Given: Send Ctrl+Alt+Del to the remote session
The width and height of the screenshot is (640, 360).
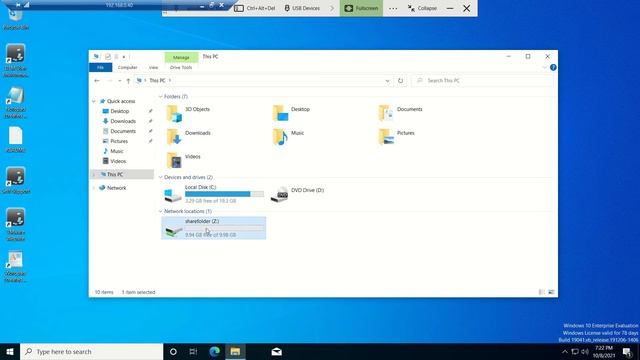Looking at the screenshot, I should [x=255, y=8].
